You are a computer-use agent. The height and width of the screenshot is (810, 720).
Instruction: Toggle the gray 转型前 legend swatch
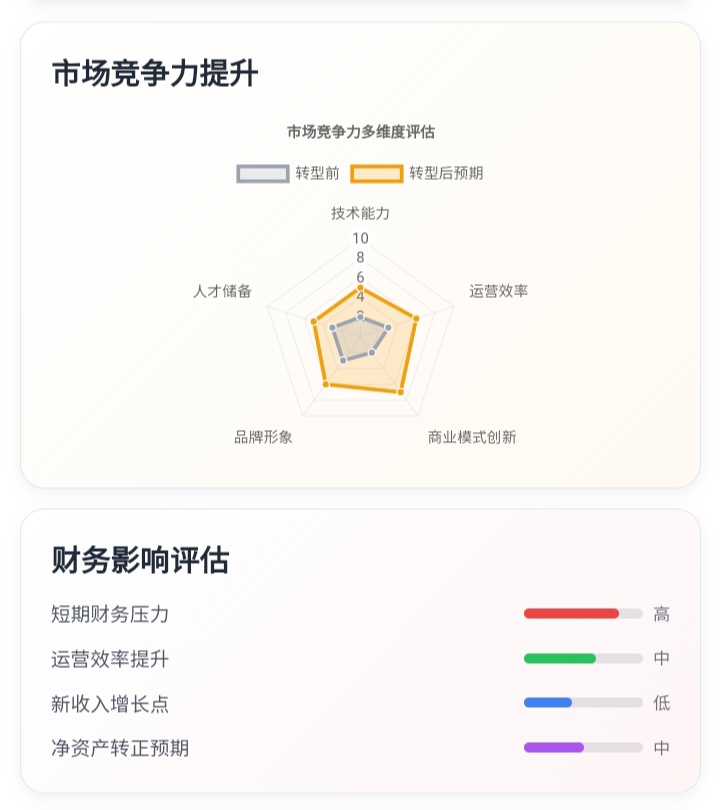point(264,173)
